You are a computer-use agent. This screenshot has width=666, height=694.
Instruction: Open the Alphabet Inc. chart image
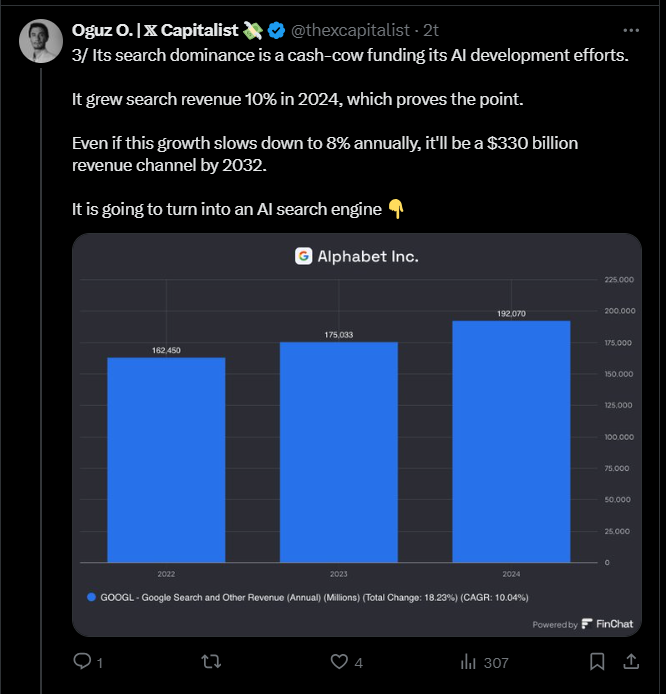[x=357, y=435]
